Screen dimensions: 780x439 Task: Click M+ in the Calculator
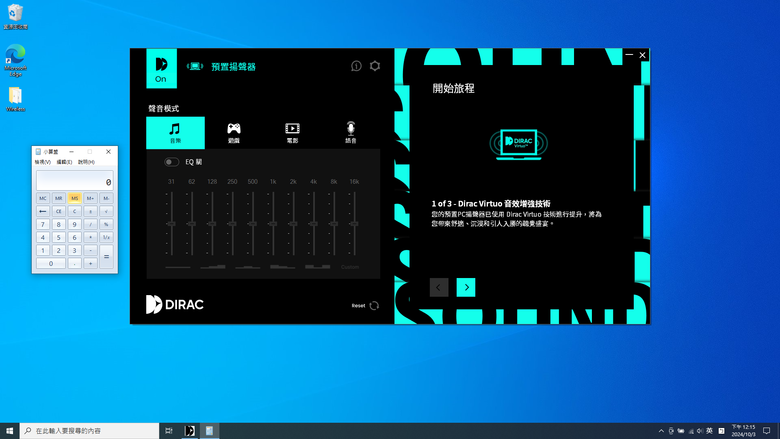point(91,198)
